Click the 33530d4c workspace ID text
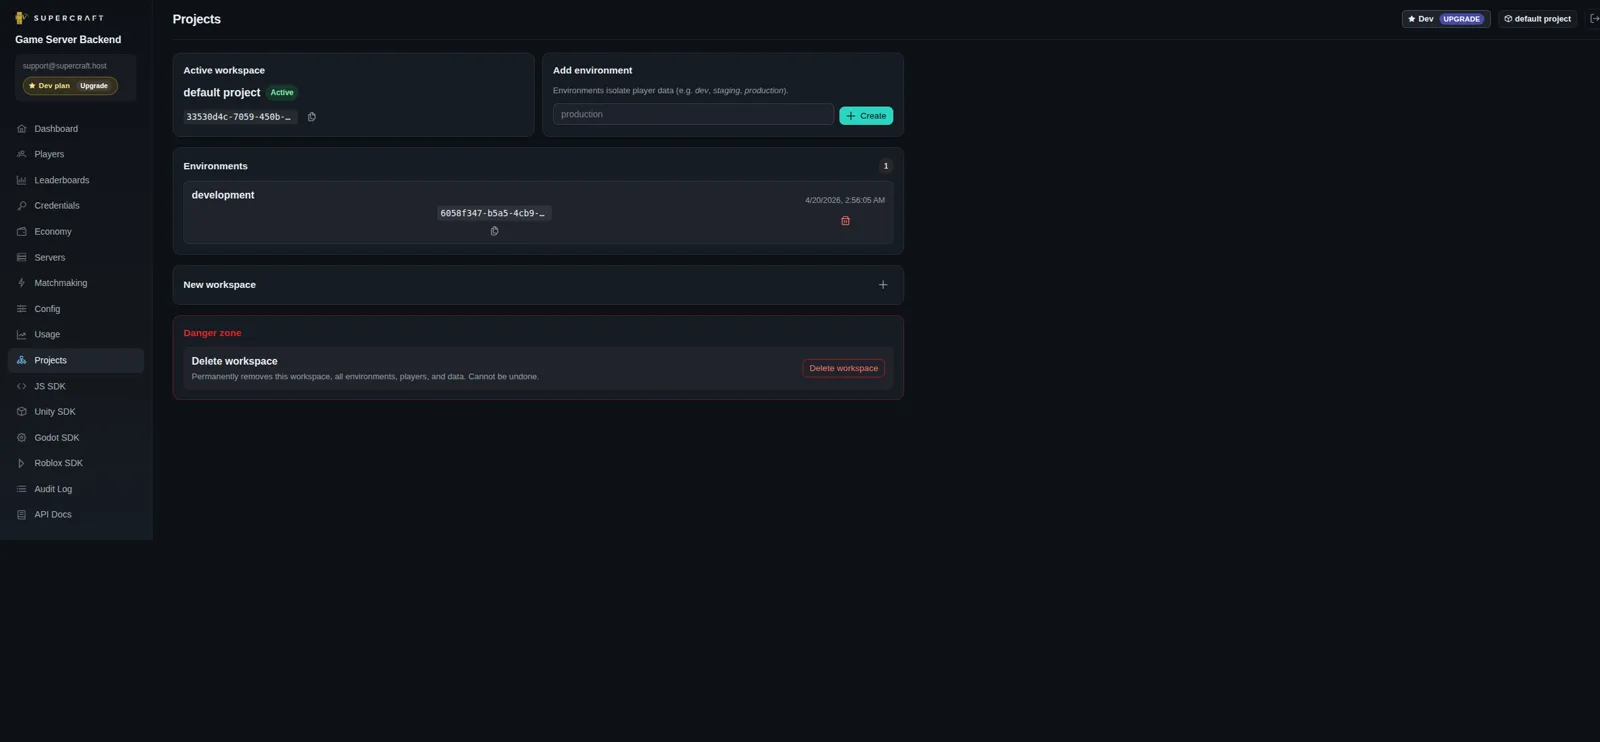This screenshot has width=1600, height=742. tap(240, 117)
